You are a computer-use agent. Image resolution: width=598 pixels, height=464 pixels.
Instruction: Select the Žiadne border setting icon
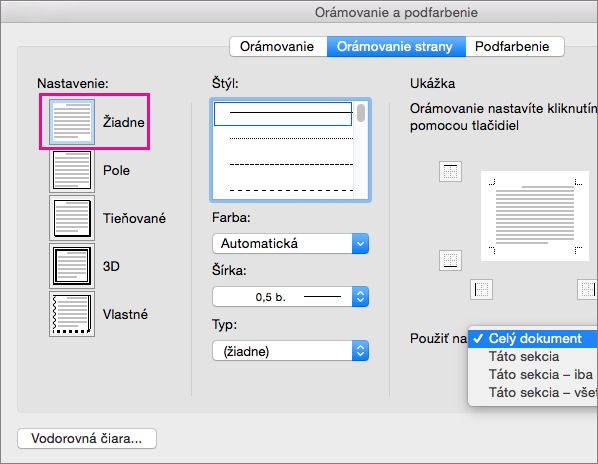(72, 122)
